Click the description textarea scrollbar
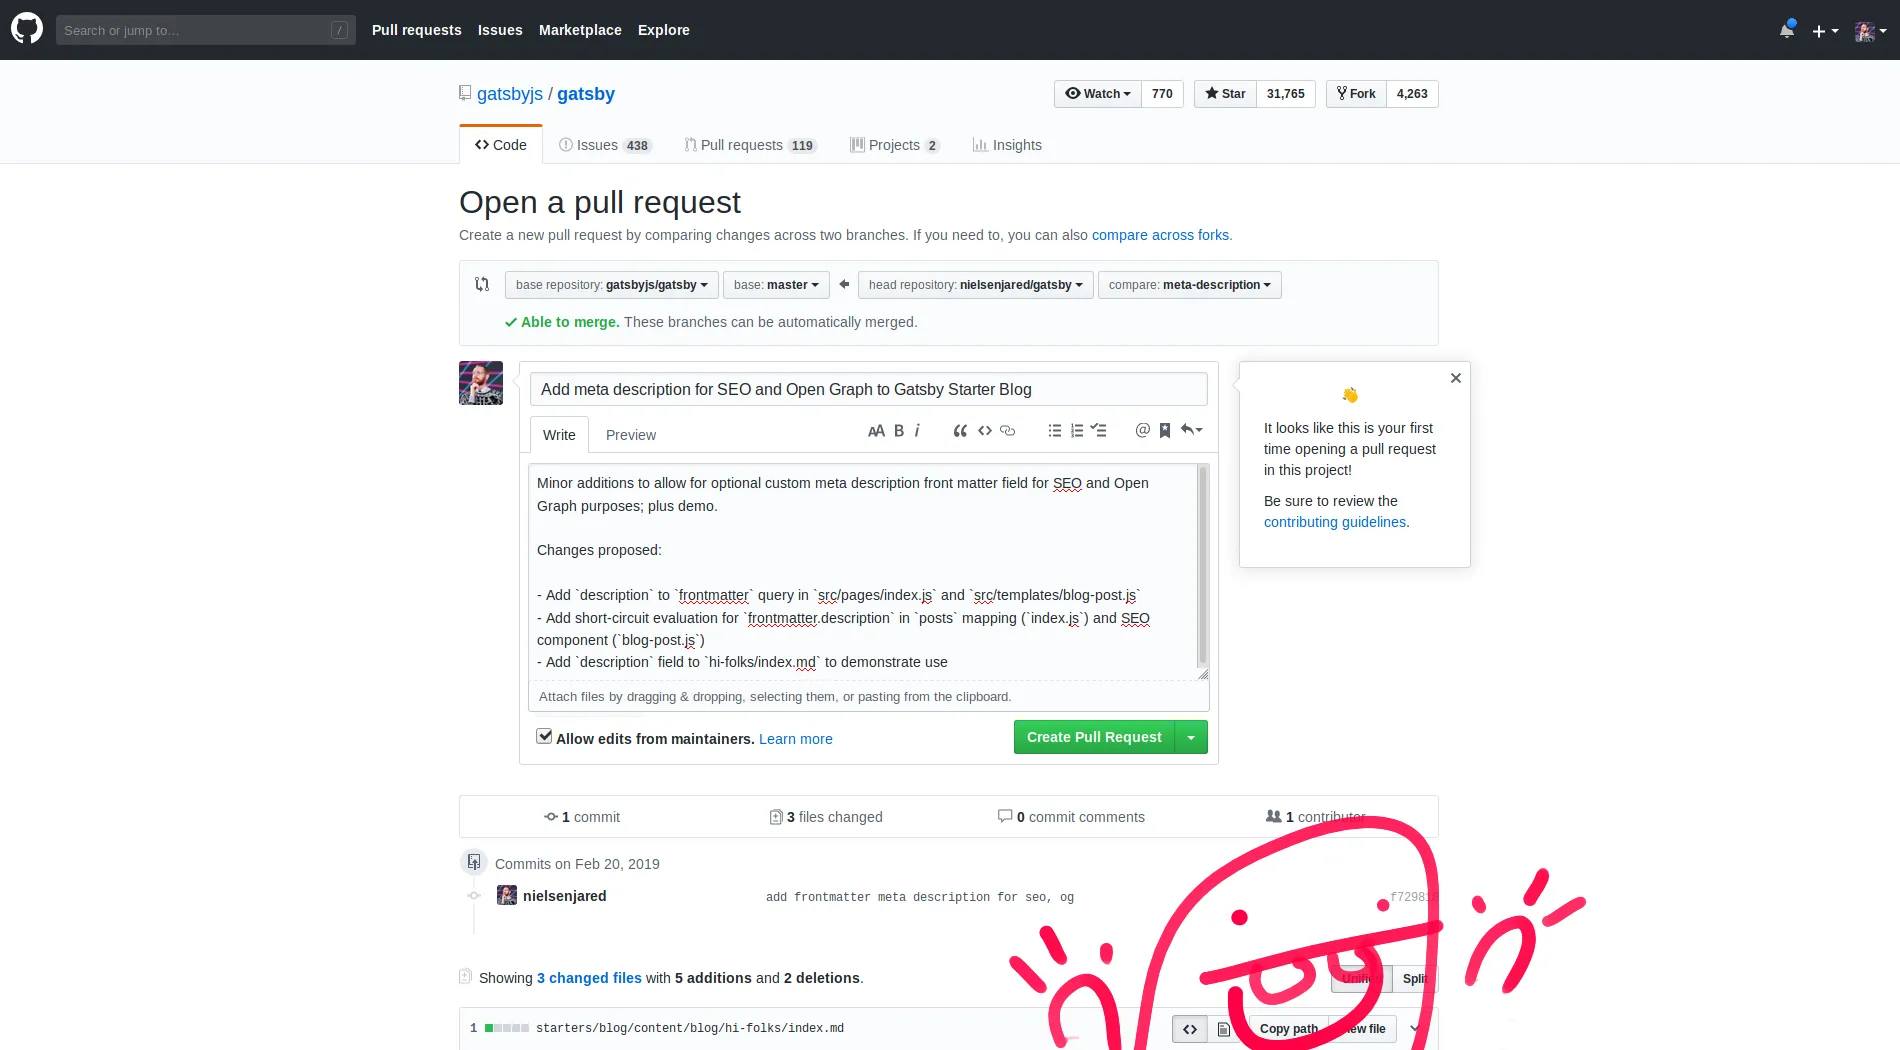Image resolution: width=1900 pixels, height=1050 pixels. [x=1202, y=567]
